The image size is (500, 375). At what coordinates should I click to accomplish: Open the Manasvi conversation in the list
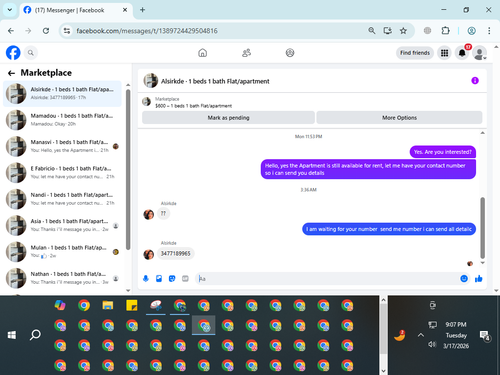62,146
